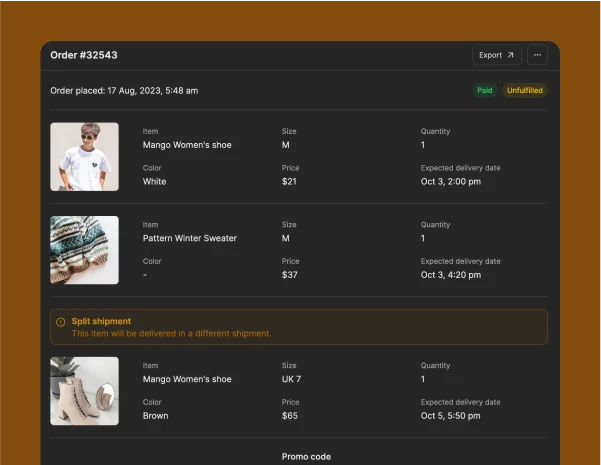Click the Pattern Winter Sweater item name

coord(190,238)
